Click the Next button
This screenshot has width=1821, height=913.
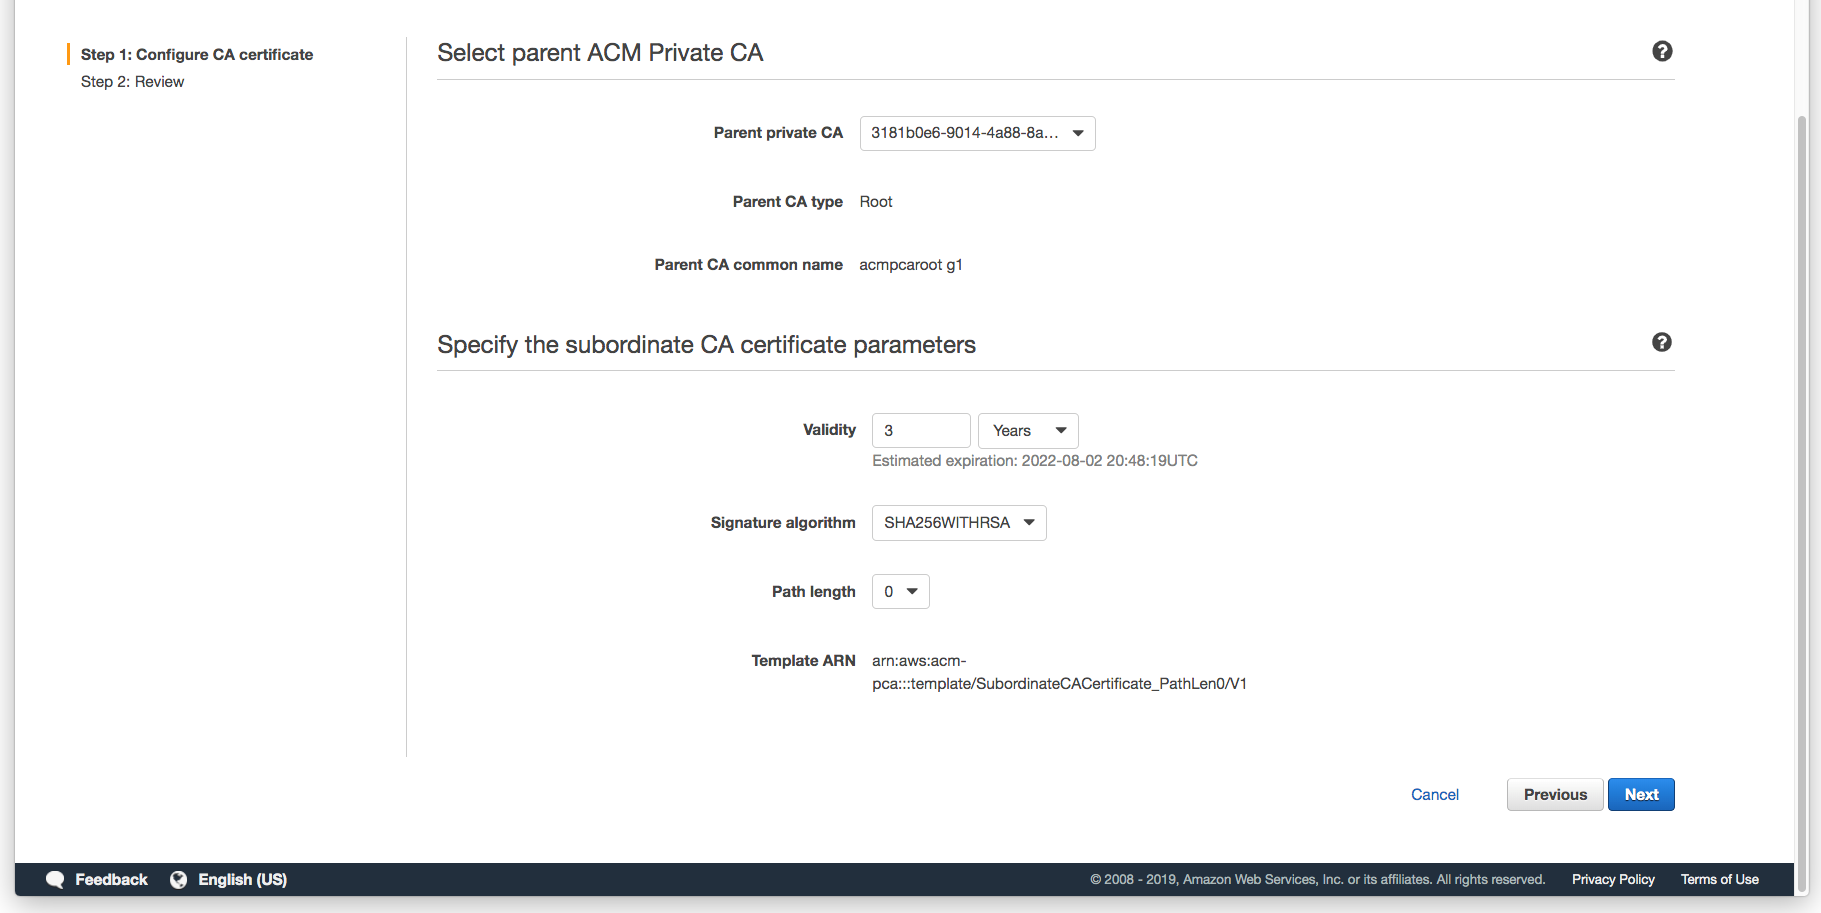pos(1641,794)
